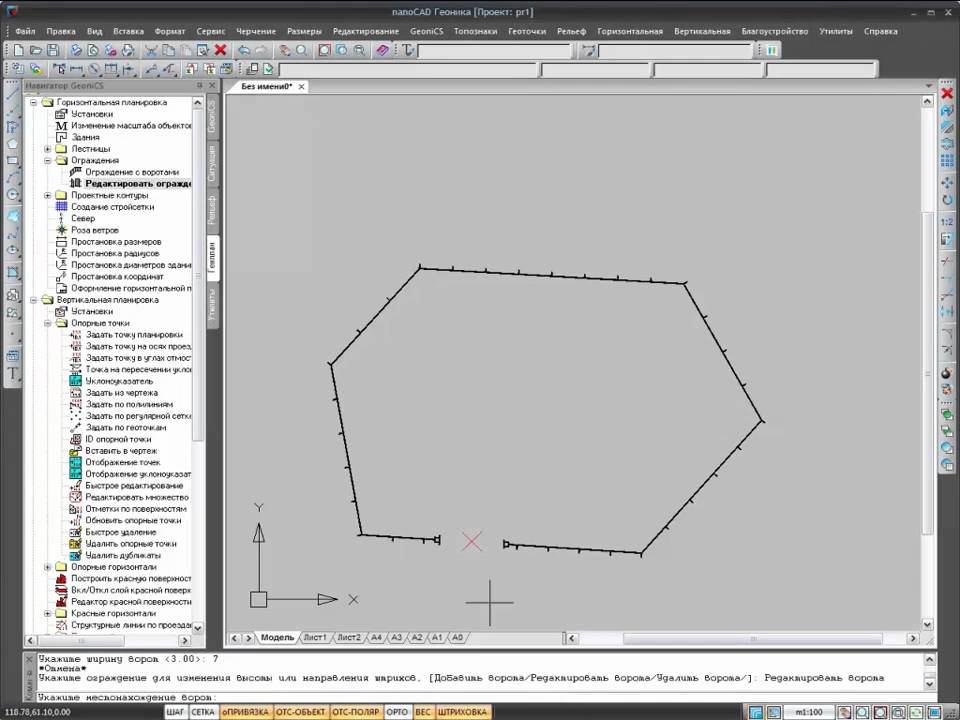960x720 pixels.
Task: Click the Save diskette icon
Action: (53, 50)
